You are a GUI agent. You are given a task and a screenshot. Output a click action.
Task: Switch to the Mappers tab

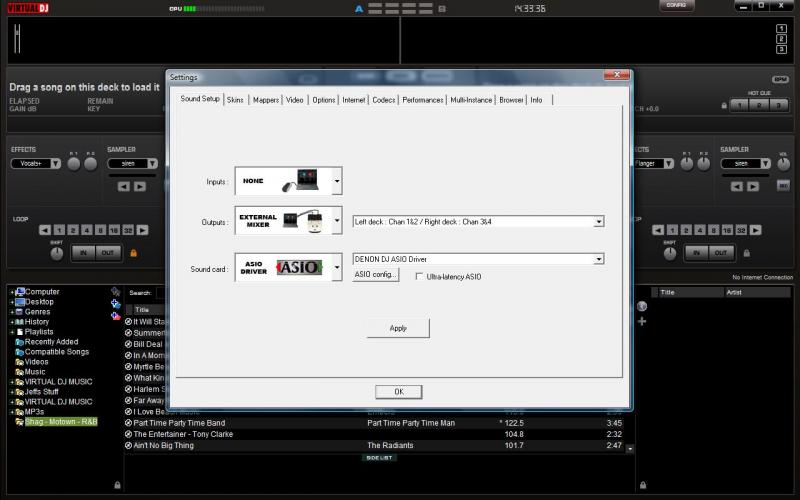tap(266, 100)
